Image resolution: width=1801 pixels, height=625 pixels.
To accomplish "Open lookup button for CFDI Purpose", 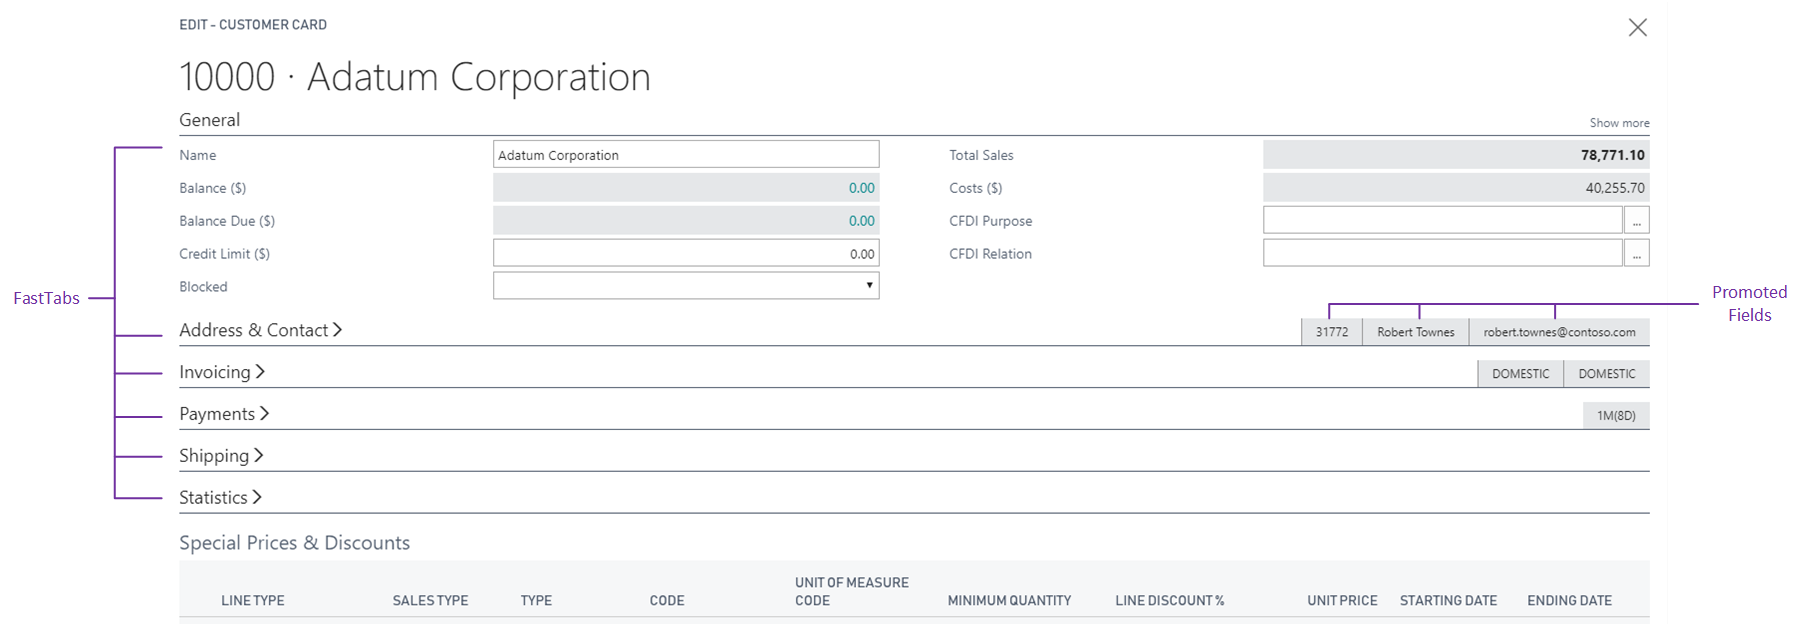I will pyautogui.click(x=1636, y=220).
